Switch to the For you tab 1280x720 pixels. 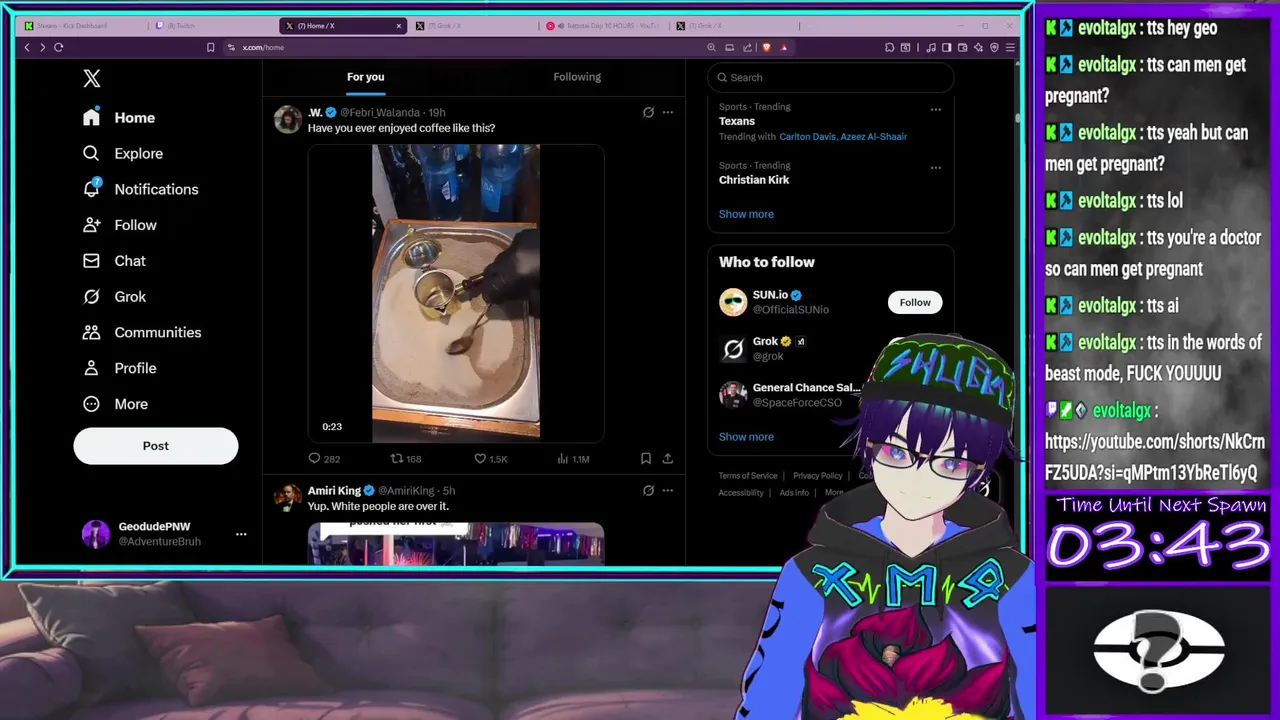(x=366, y=77)
